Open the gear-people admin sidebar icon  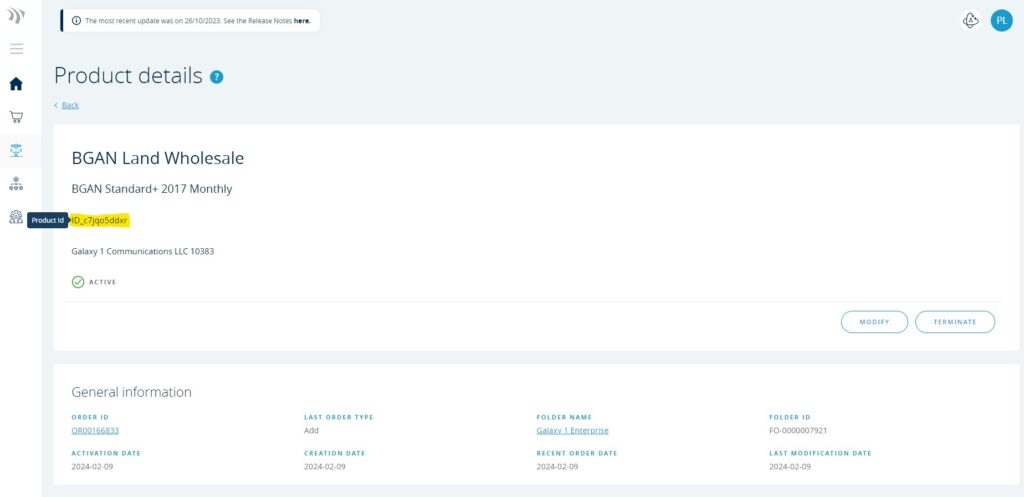click(16, 217)
